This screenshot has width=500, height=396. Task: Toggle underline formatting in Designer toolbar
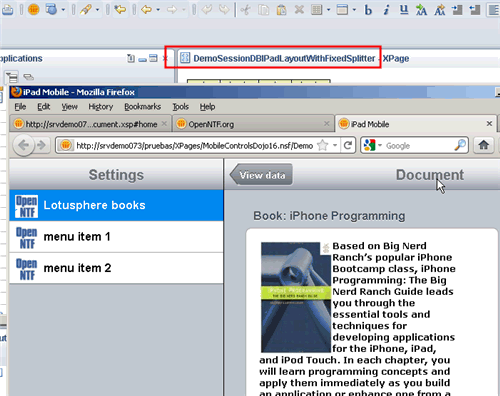pos(404,10)
